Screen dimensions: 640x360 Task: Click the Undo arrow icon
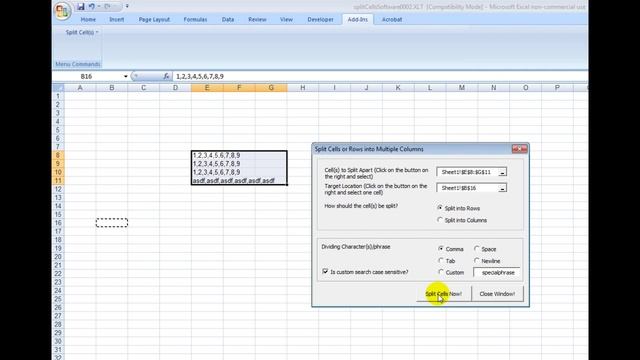(92, 7)
